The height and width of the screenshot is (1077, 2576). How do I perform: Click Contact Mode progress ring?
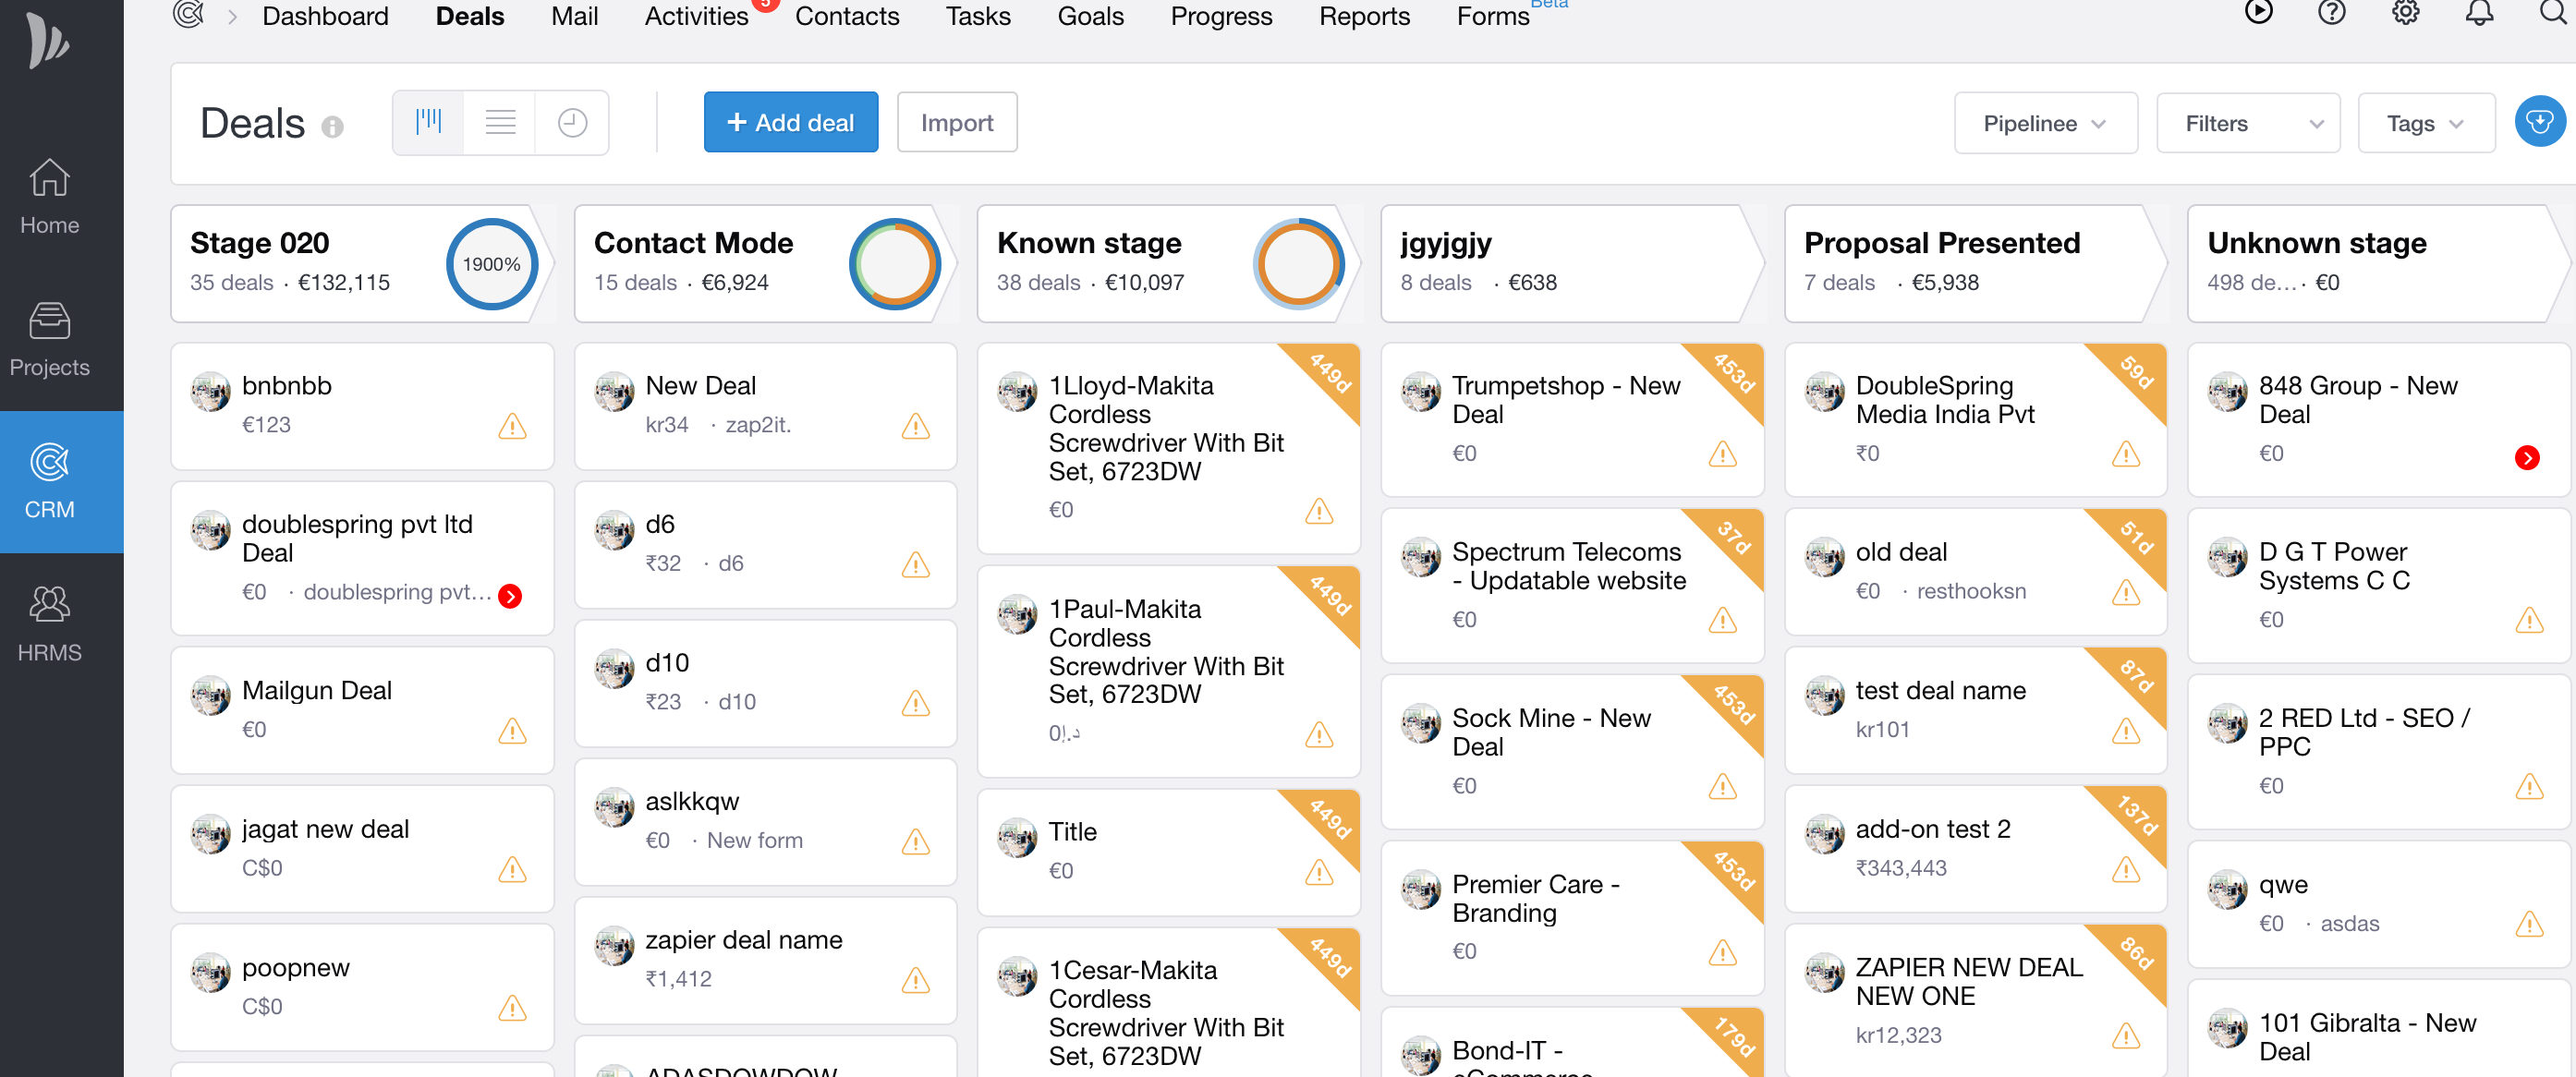click(894, 264)
